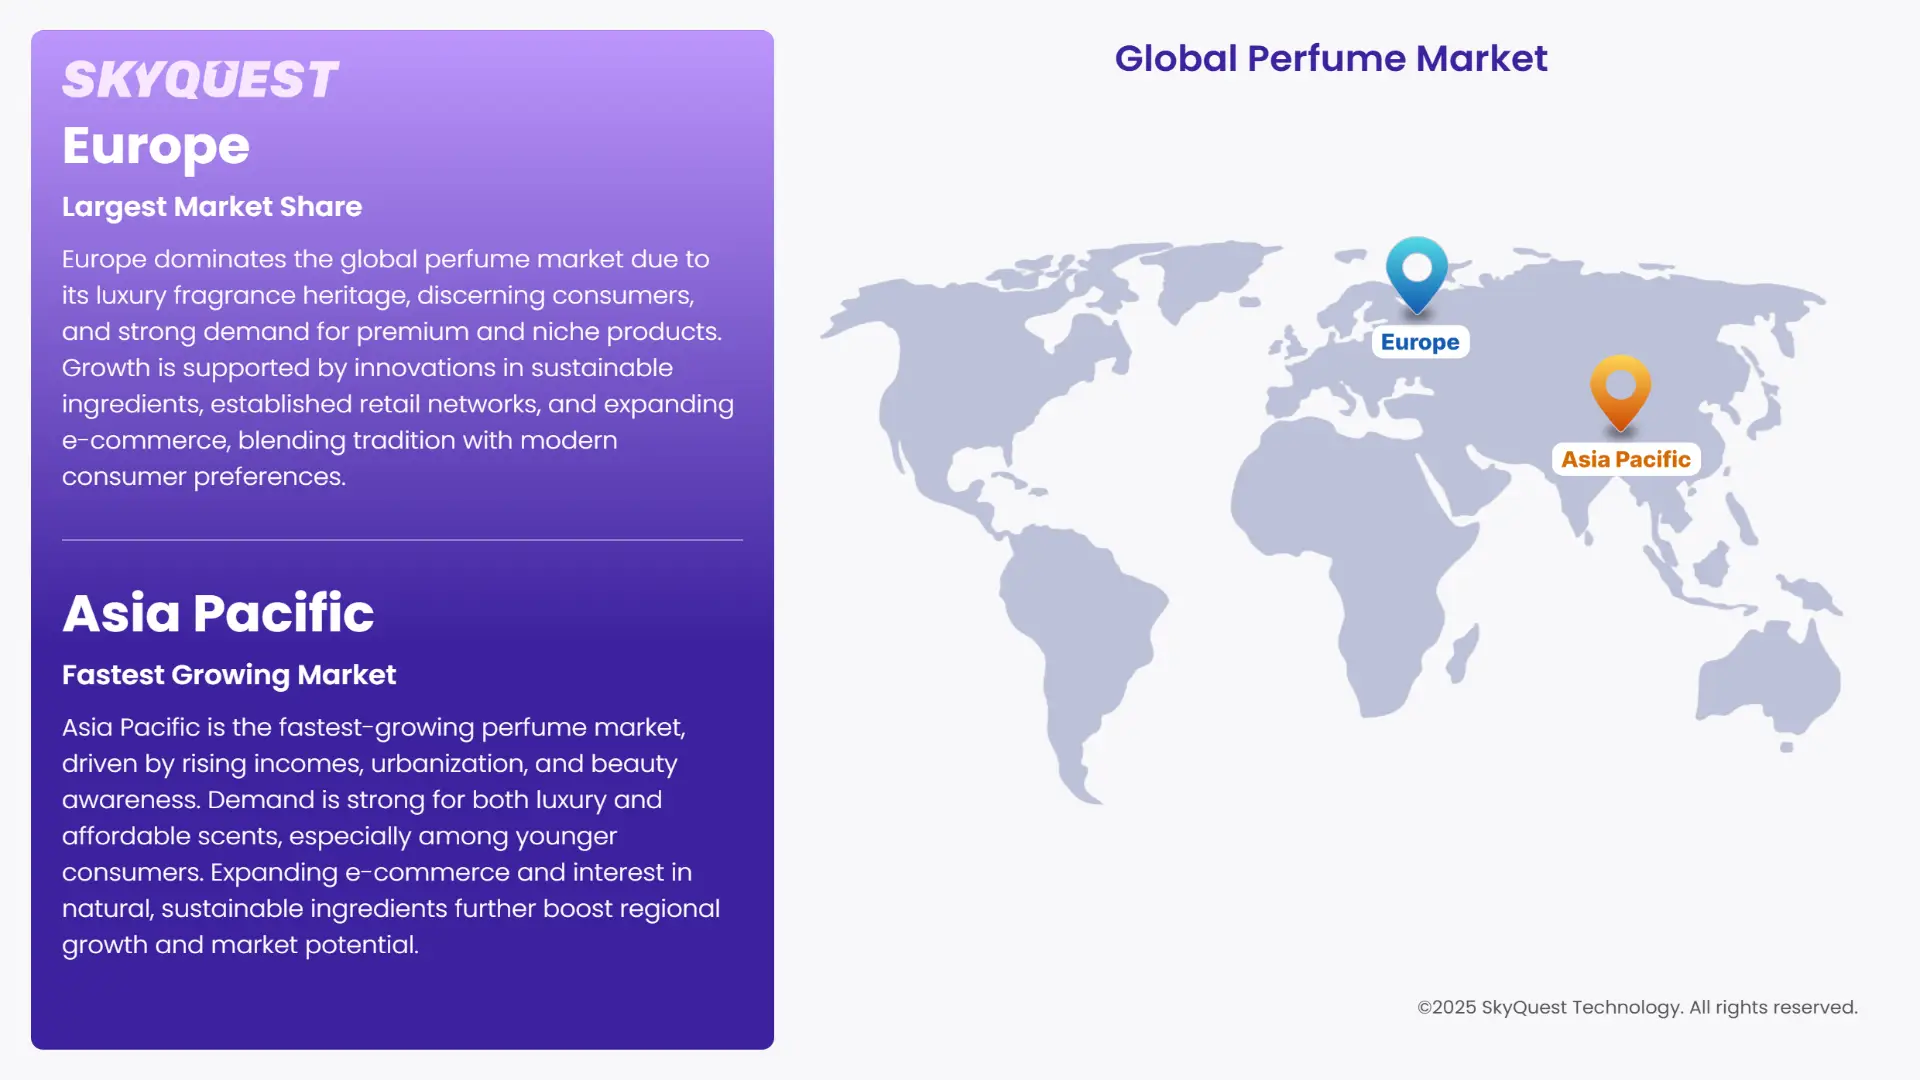
Task: Select the Europe label on the map
Action: [x=1419, y=341]
